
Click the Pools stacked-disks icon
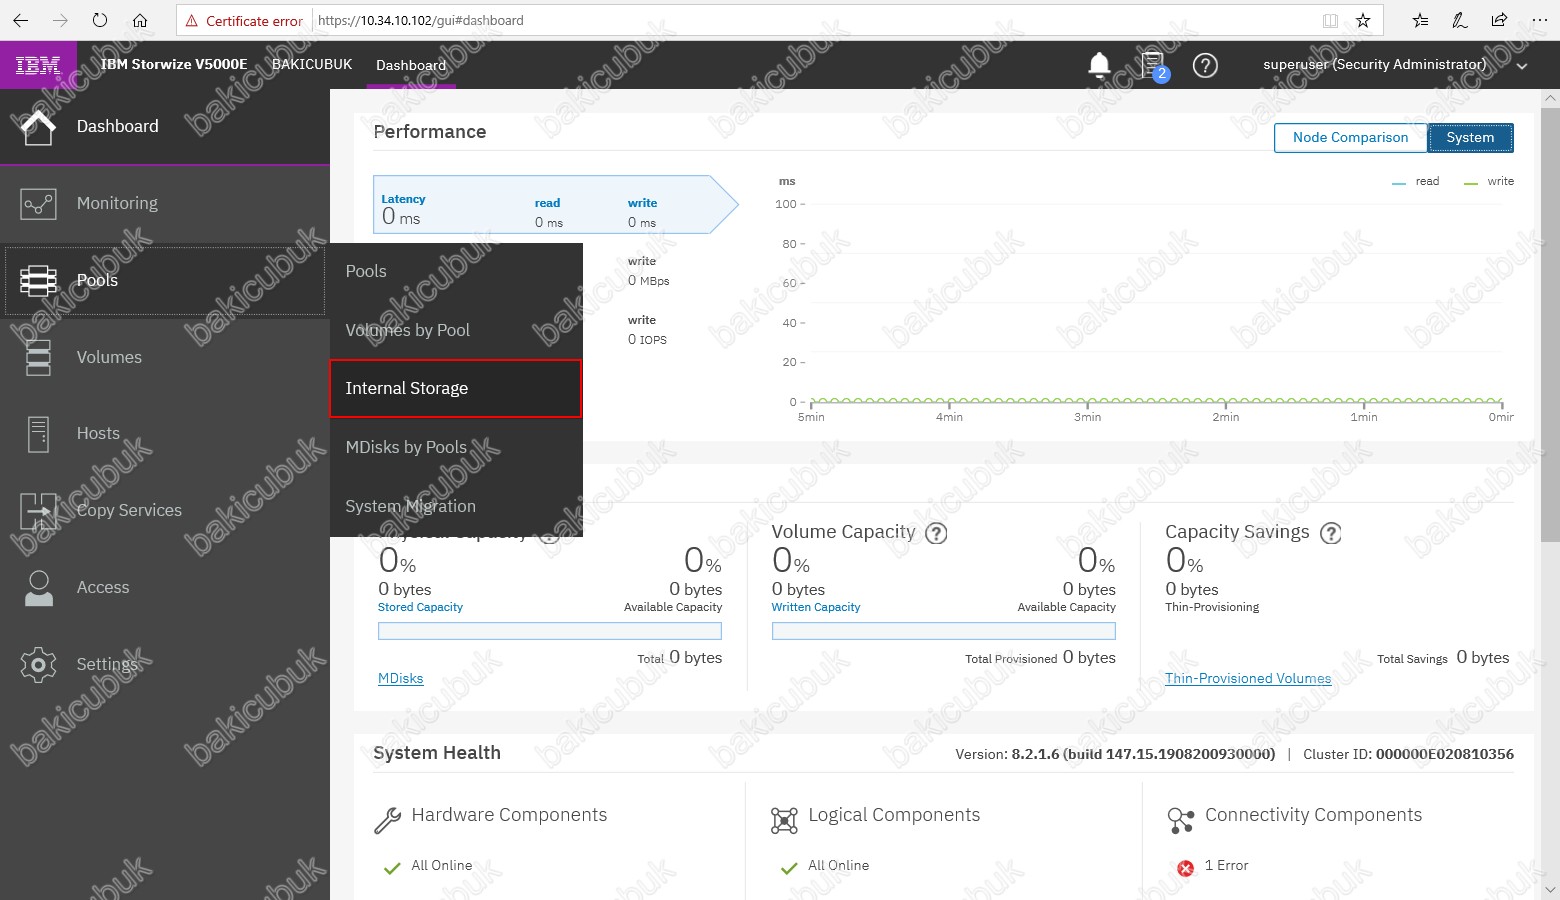(38, 281)
